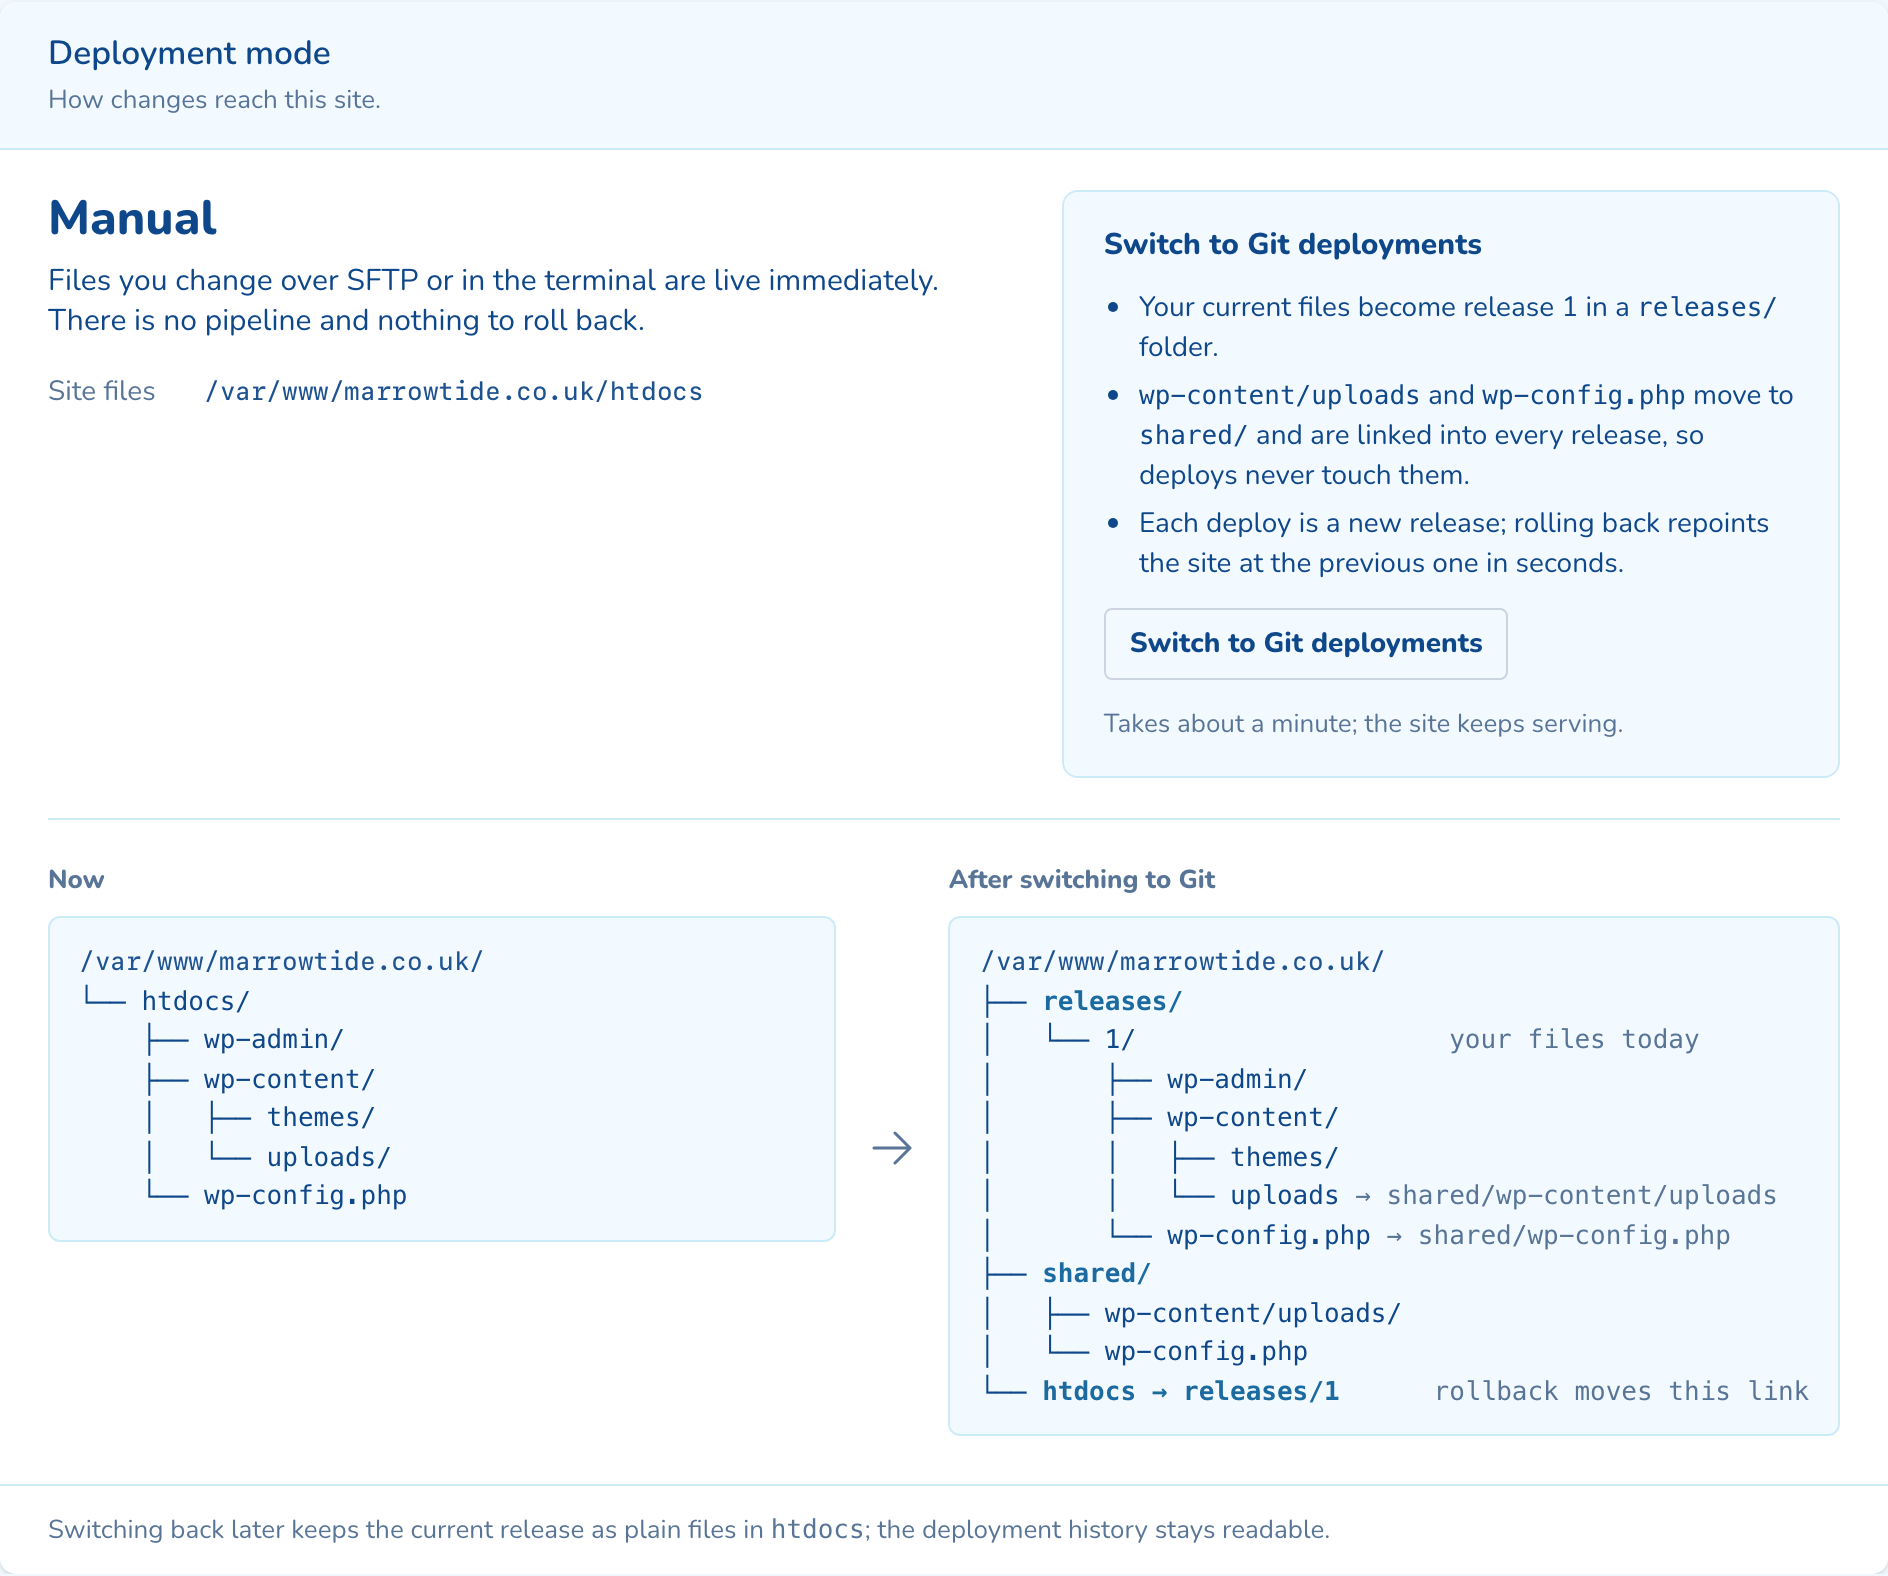Click the Deployment mode title
Viewport: 1888px width, 1576px height.
coord(189,53)
